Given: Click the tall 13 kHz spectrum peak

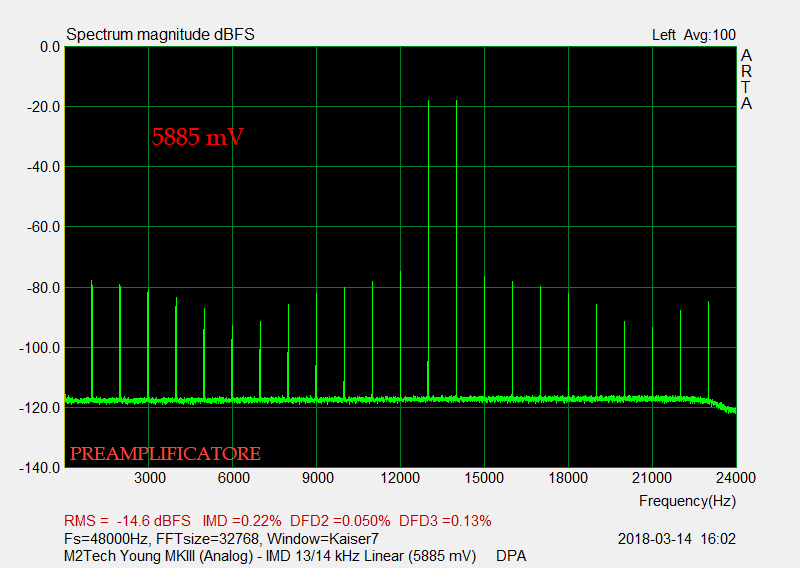Looking at the screenshot, I should (429, 249).
